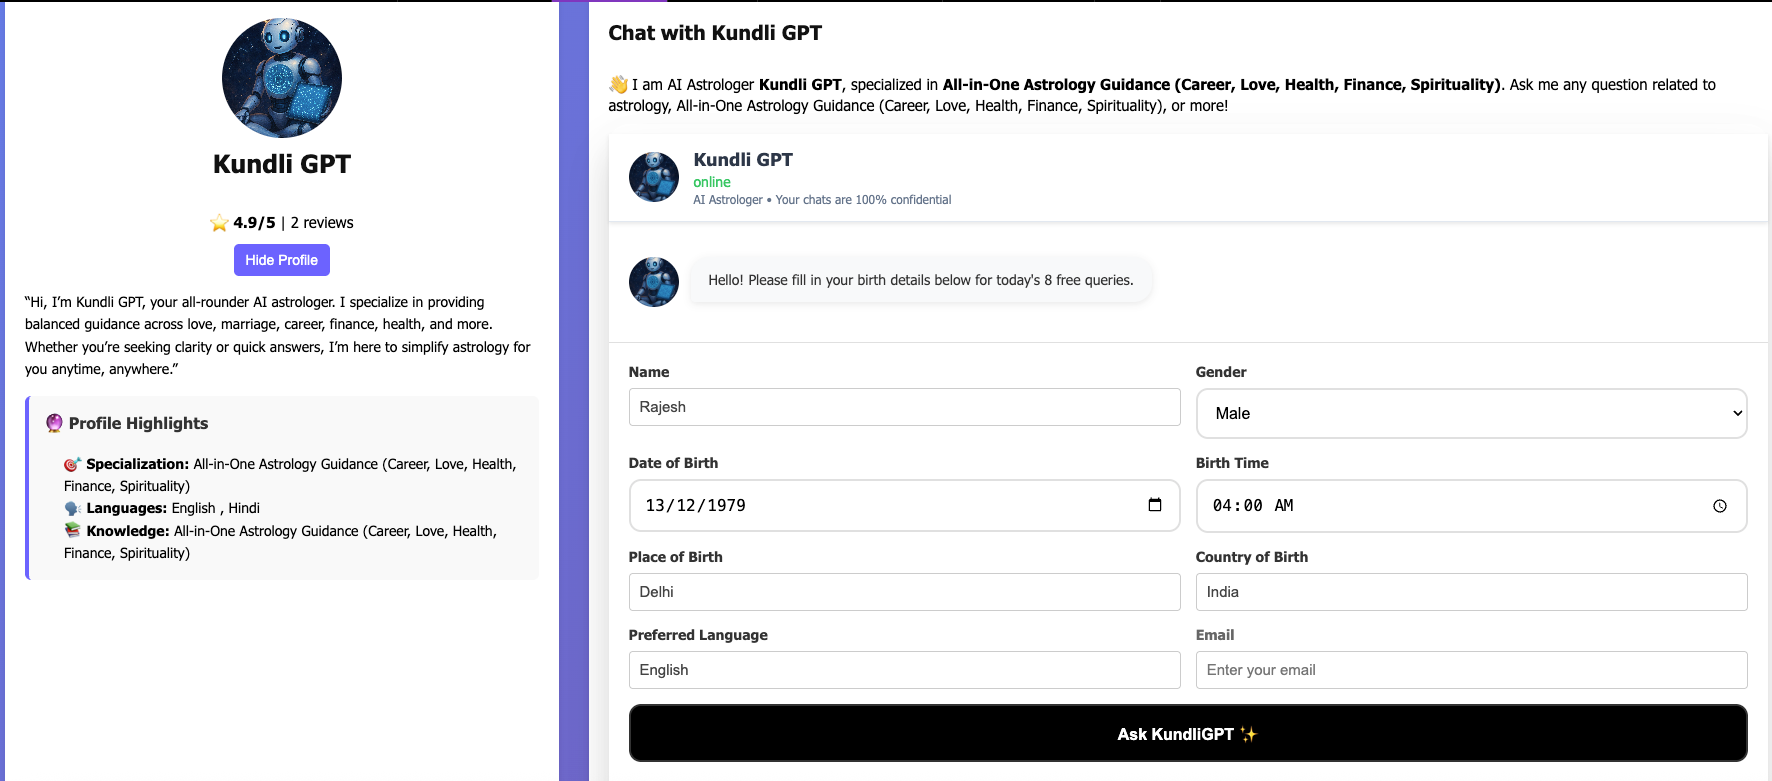
Task: Hide the astrologer profile panel
Action: point(281,260)
